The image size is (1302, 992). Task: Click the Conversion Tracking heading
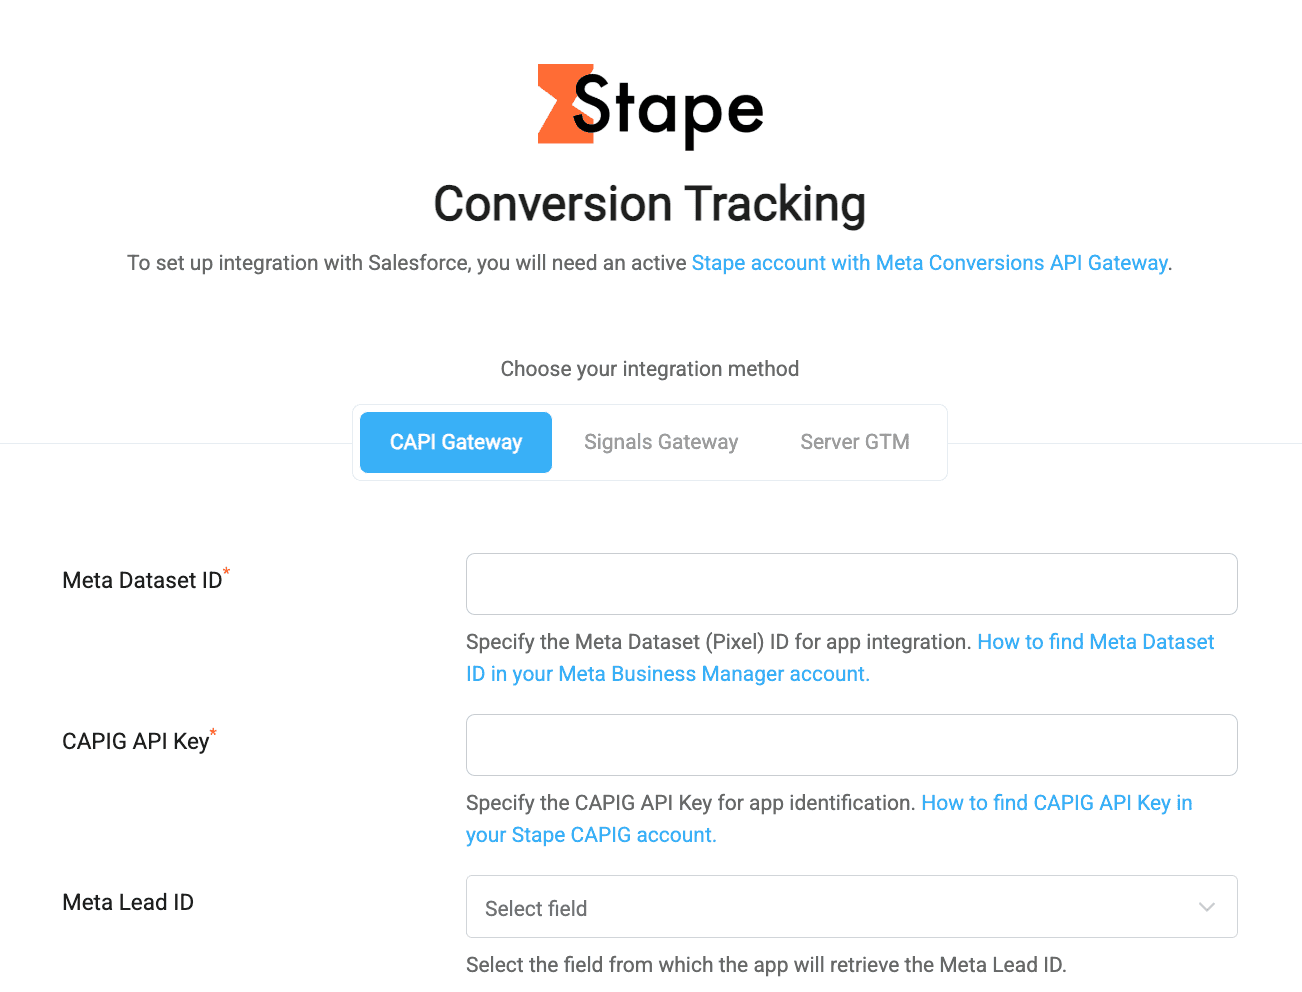tap(650, 204)
